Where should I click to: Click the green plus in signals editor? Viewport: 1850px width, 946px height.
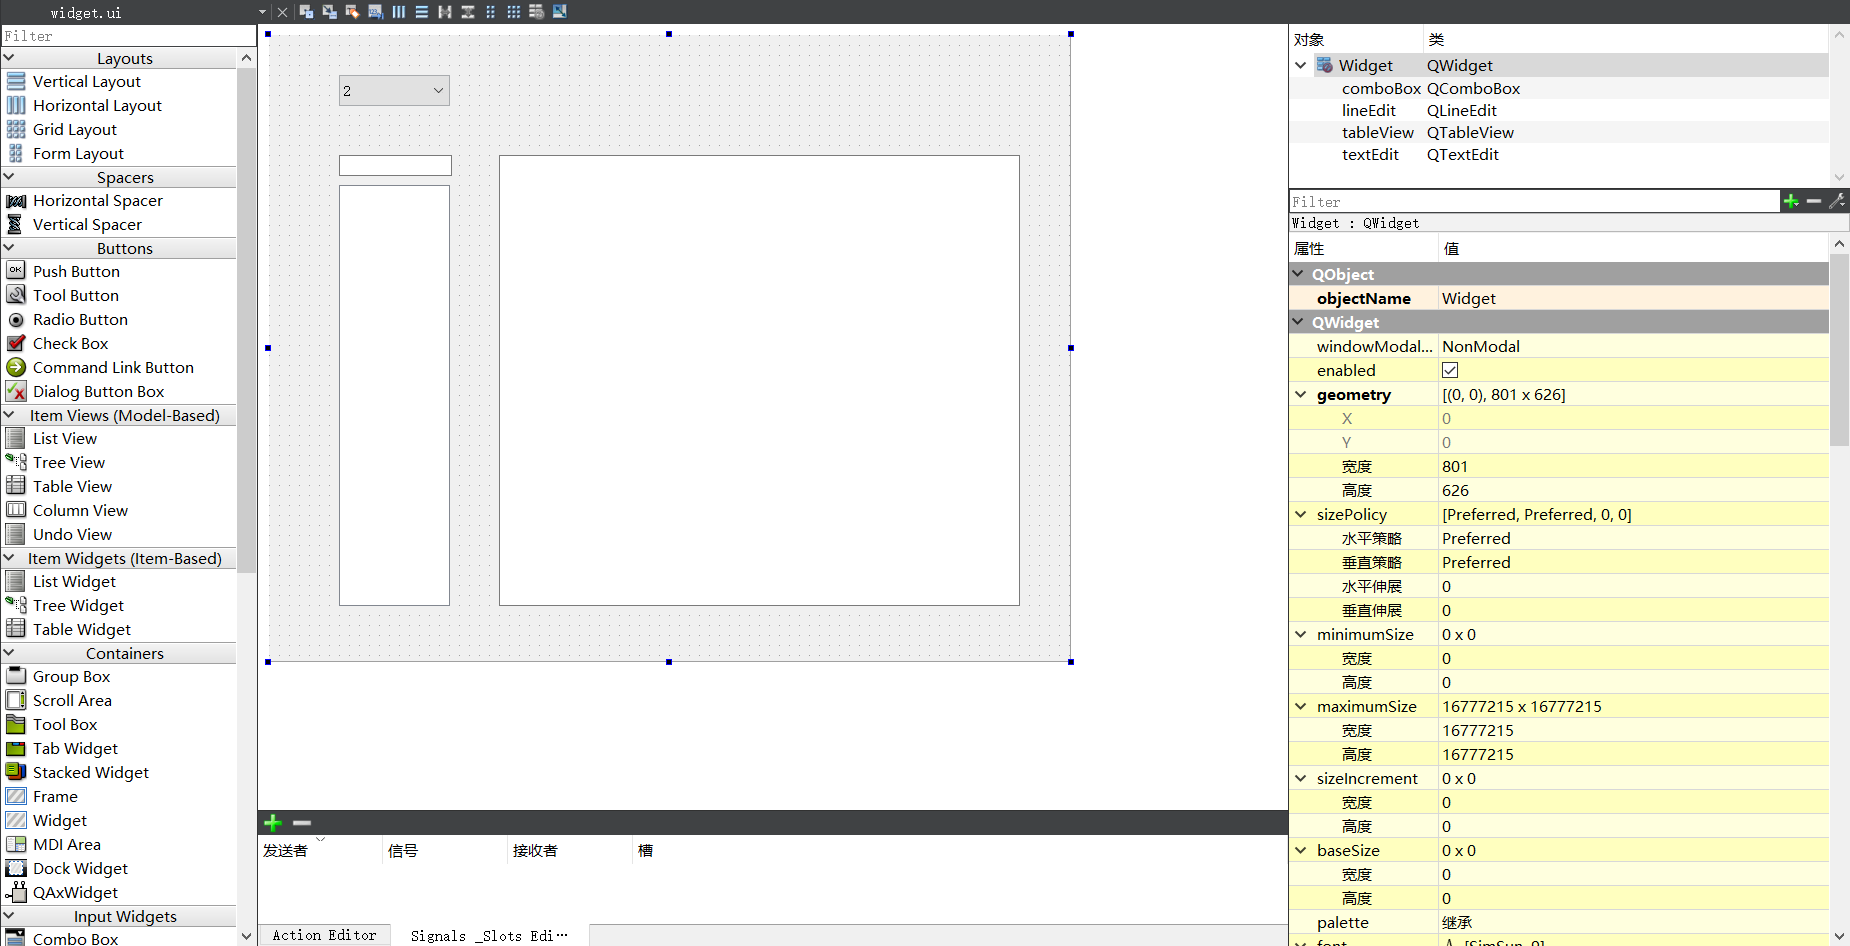(x=273, y=823)
